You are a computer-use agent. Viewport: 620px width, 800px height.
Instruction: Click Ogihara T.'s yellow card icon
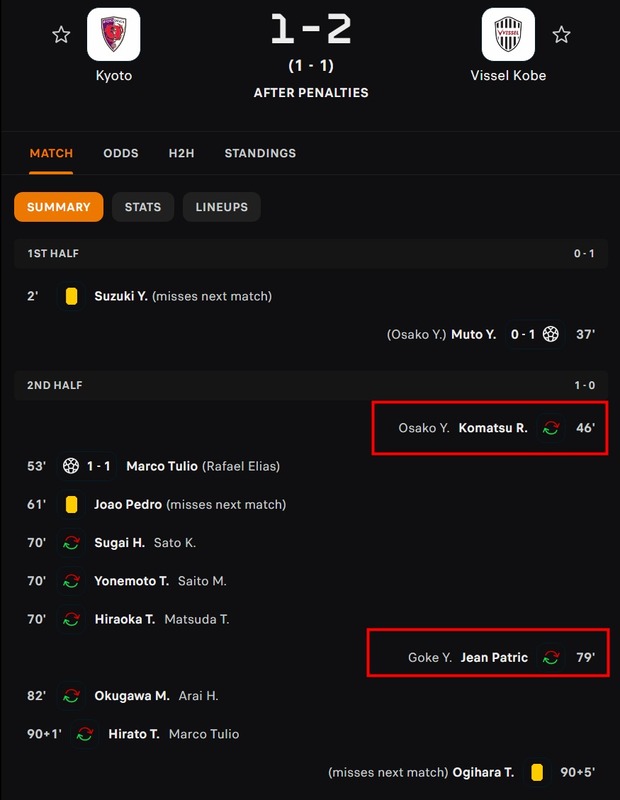537,772
